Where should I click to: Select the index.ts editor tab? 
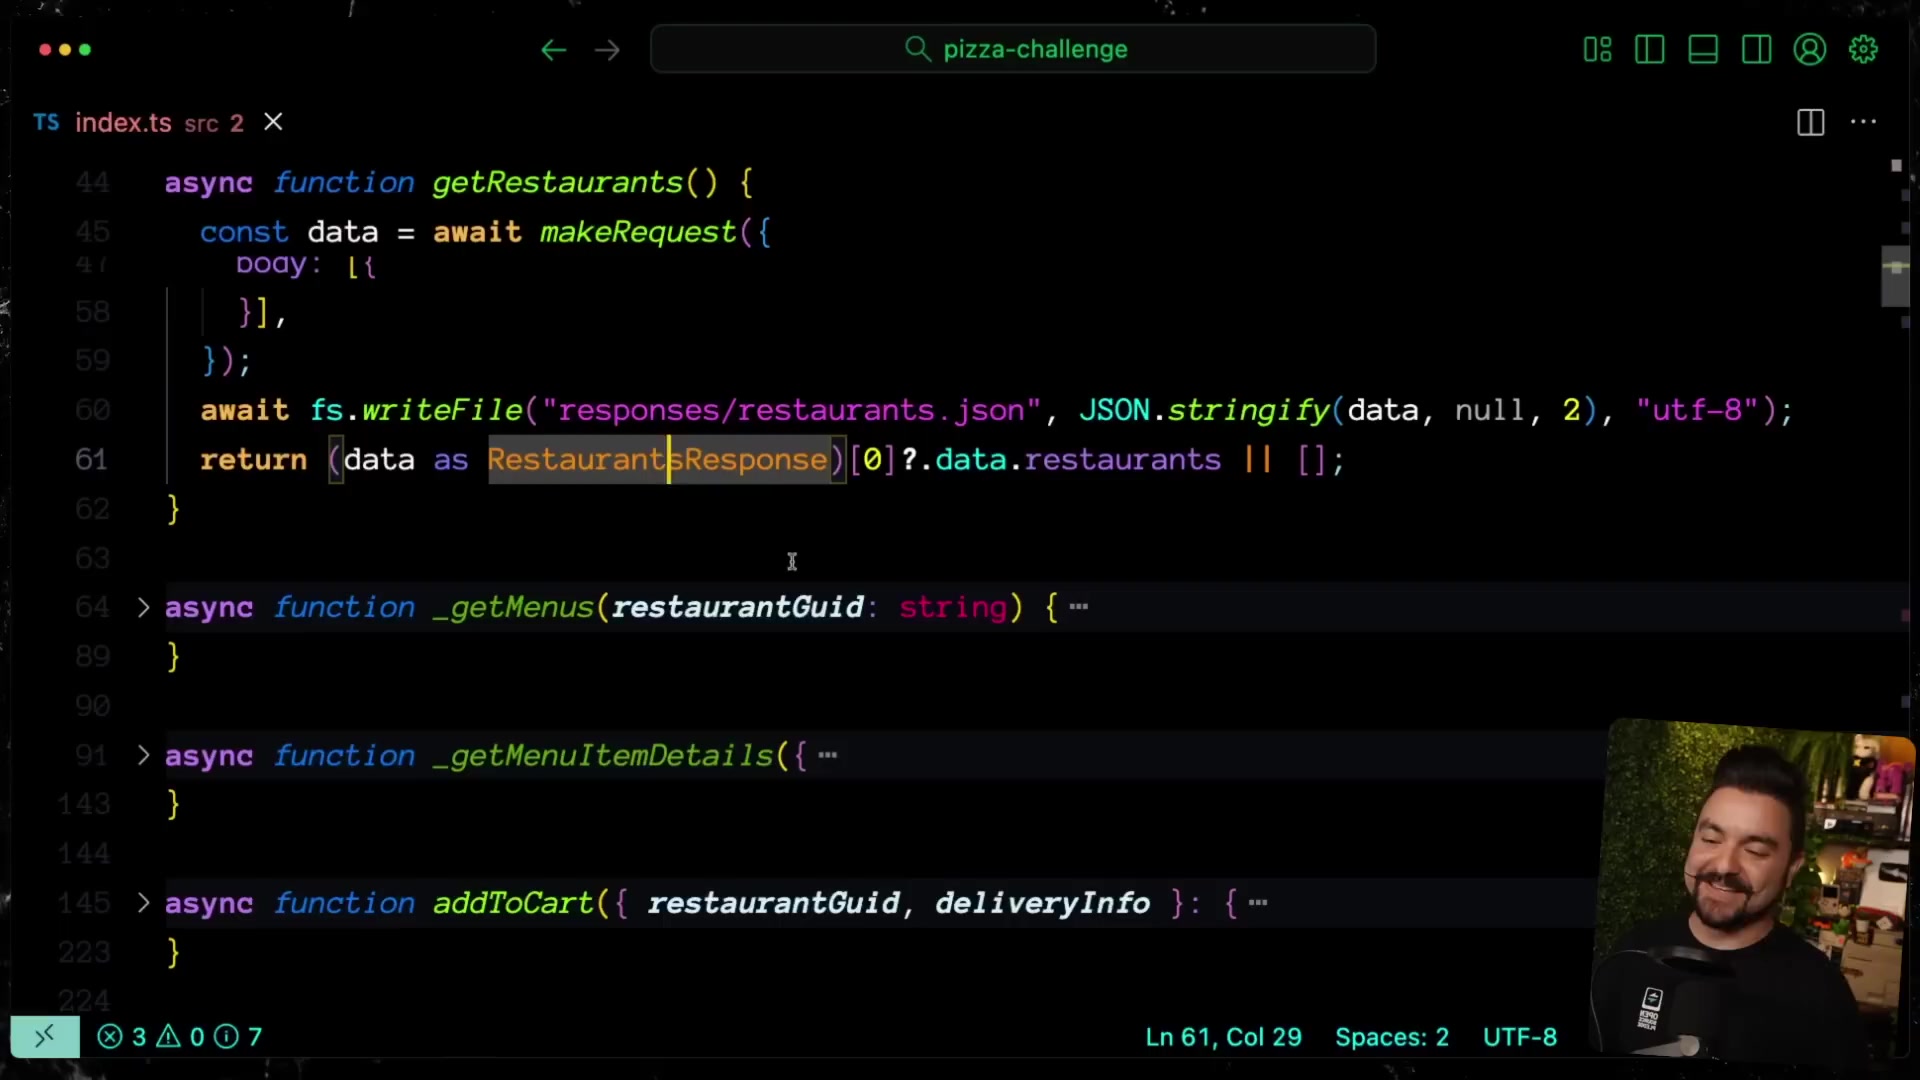tap(123, 122)
